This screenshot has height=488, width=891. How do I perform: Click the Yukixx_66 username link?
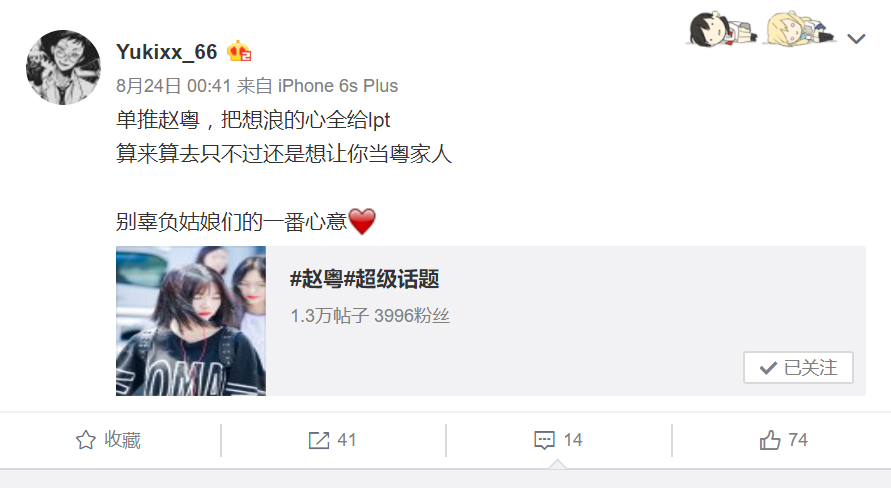point(166,52)
